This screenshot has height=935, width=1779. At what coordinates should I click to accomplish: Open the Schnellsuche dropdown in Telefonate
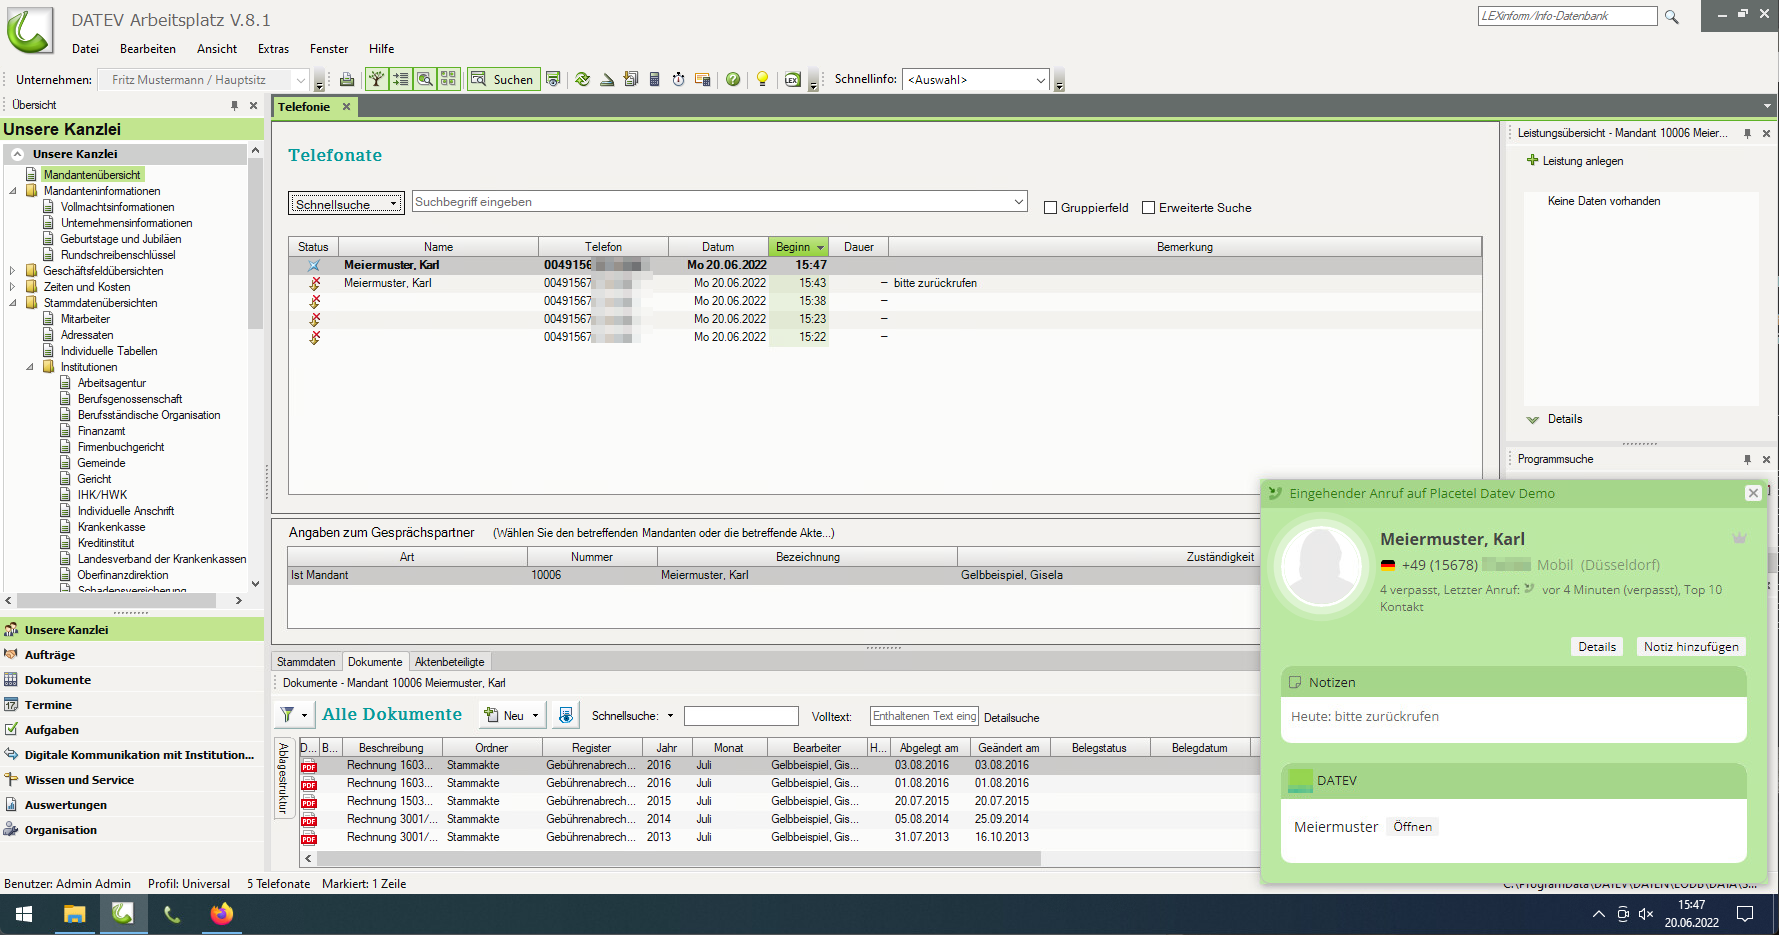394,204
